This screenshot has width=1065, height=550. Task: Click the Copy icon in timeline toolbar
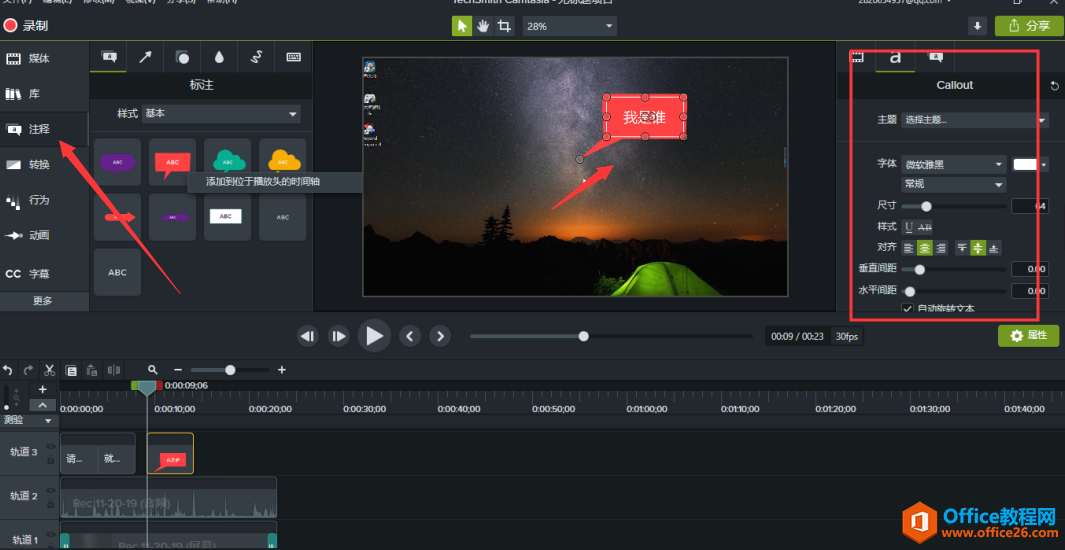click(x=71, y=370)
